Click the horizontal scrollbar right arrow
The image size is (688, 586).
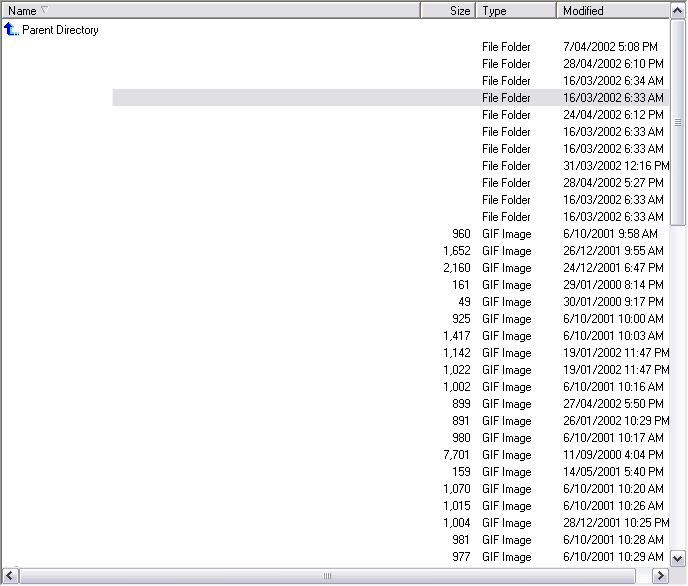[x=660, y=576]
